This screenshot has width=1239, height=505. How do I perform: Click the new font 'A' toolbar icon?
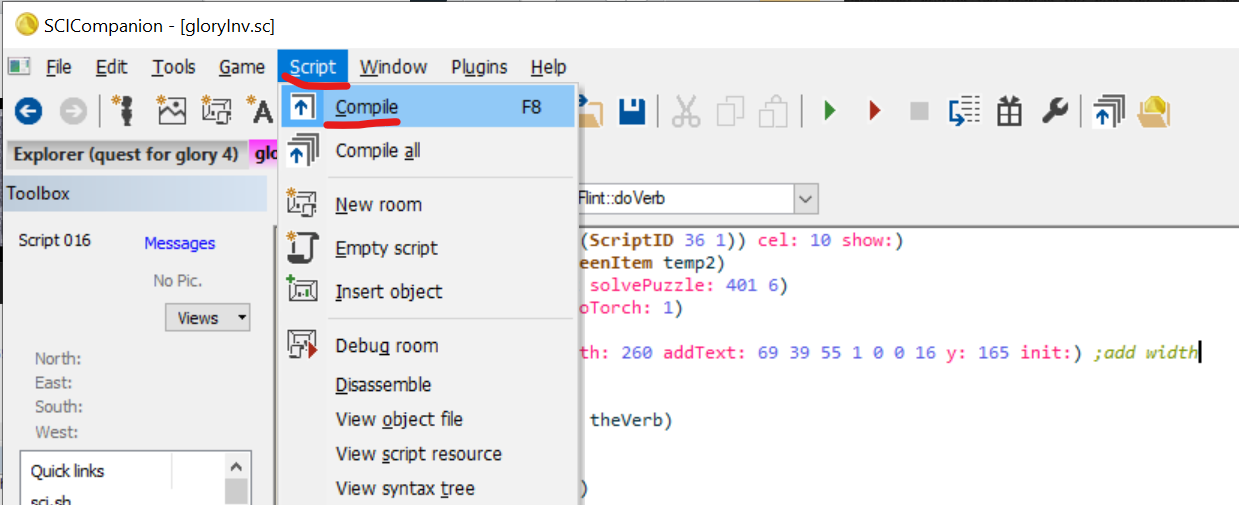click(260, 111)
